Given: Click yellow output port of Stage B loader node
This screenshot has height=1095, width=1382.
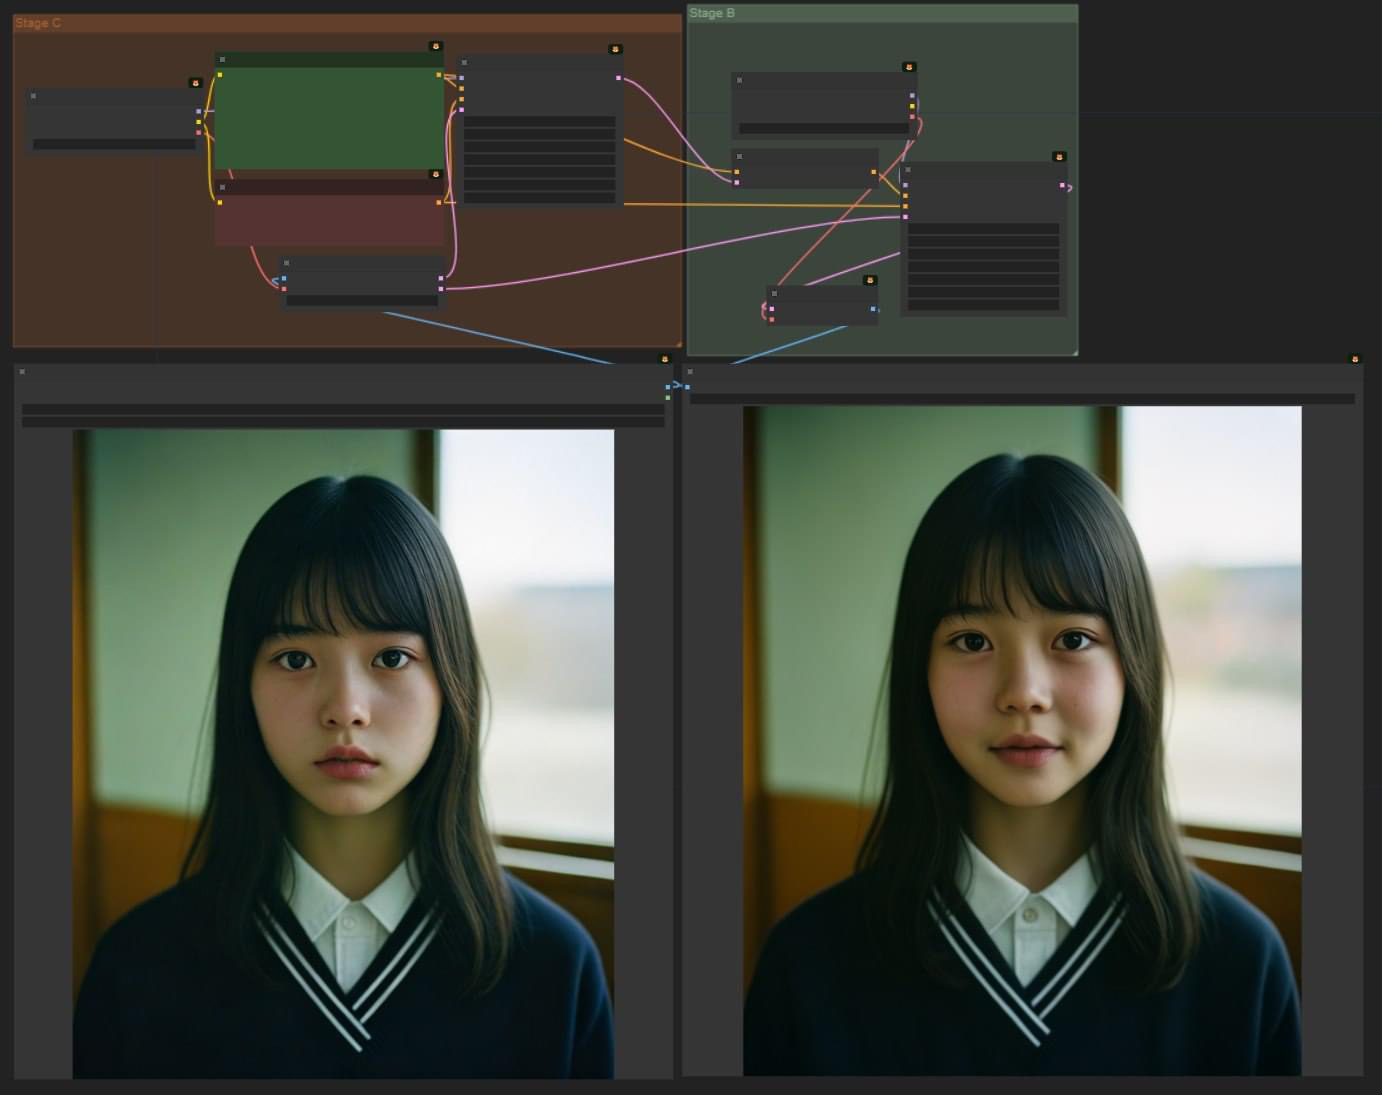Looking at the screenshot, I should (912, 106).
